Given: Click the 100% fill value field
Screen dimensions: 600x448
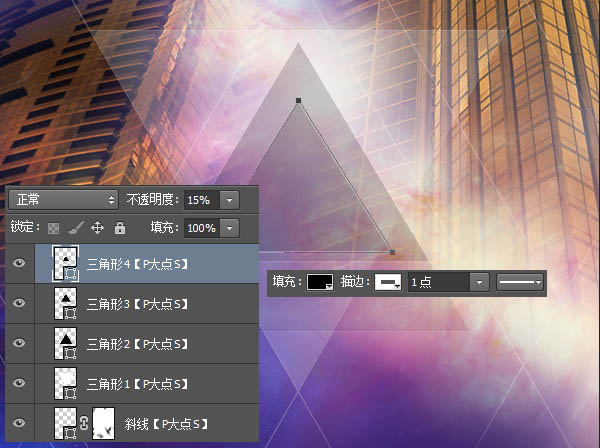Looking at the screenshot, I should click(x=202, y=228).
